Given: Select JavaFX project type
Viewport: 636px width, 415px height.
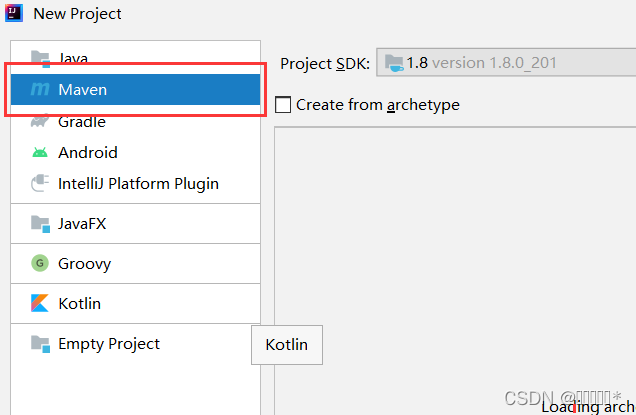Looking at the screenshot, I should (x=135, y=224).
